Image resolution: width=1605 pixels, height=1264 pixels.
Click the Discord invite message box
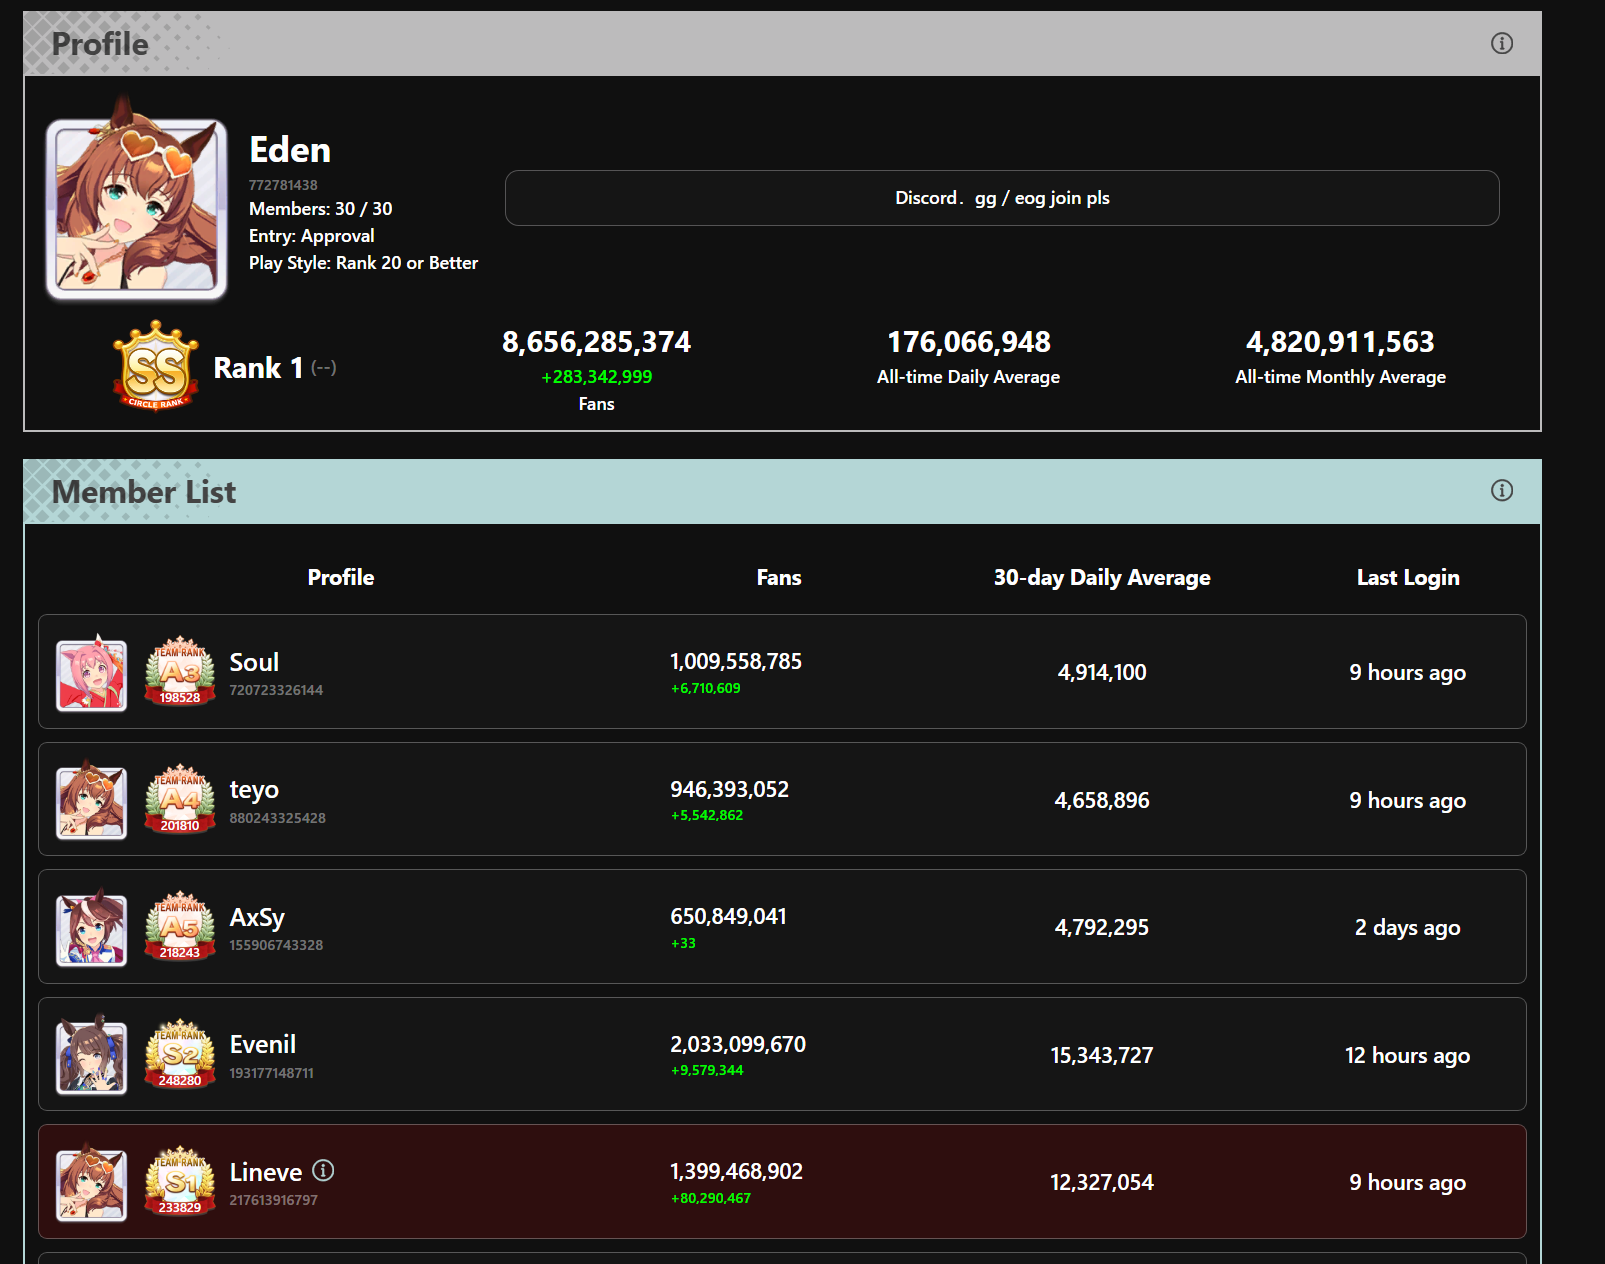point(1002,198)
